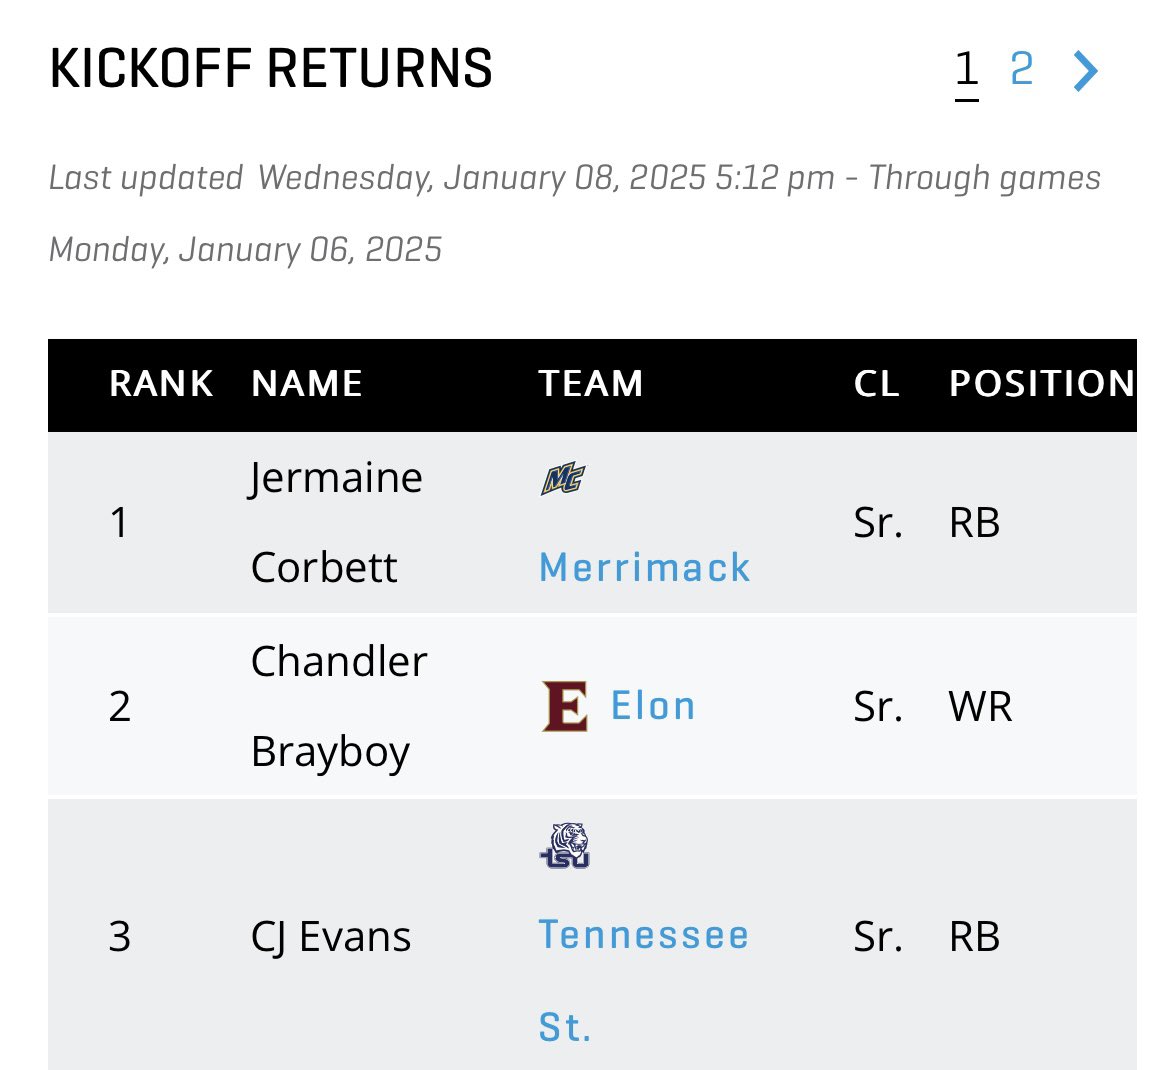Viewport: 1170px width, 1070px height.
Task: Open the Elon team link
Action: pyautogui.click(x=653, y=706)
